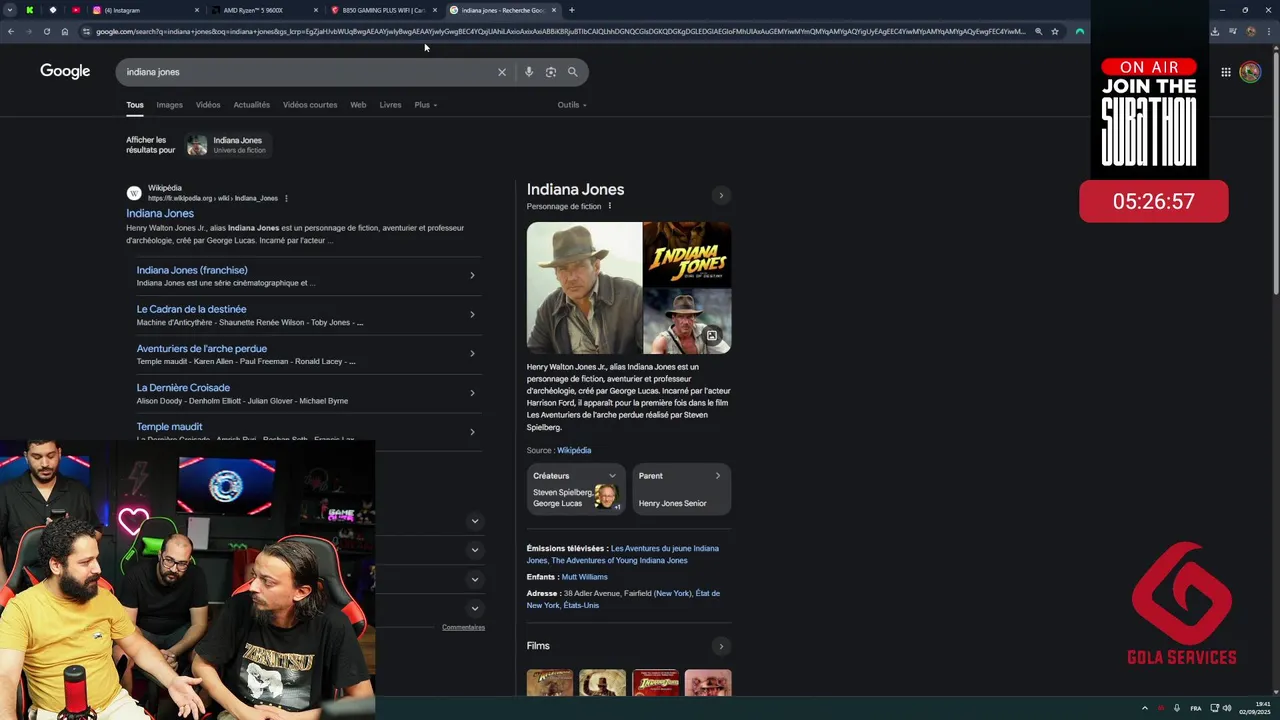The image size is (1280, 720).
Task: Select the Vidéos search filter
Action: [208, 105]
